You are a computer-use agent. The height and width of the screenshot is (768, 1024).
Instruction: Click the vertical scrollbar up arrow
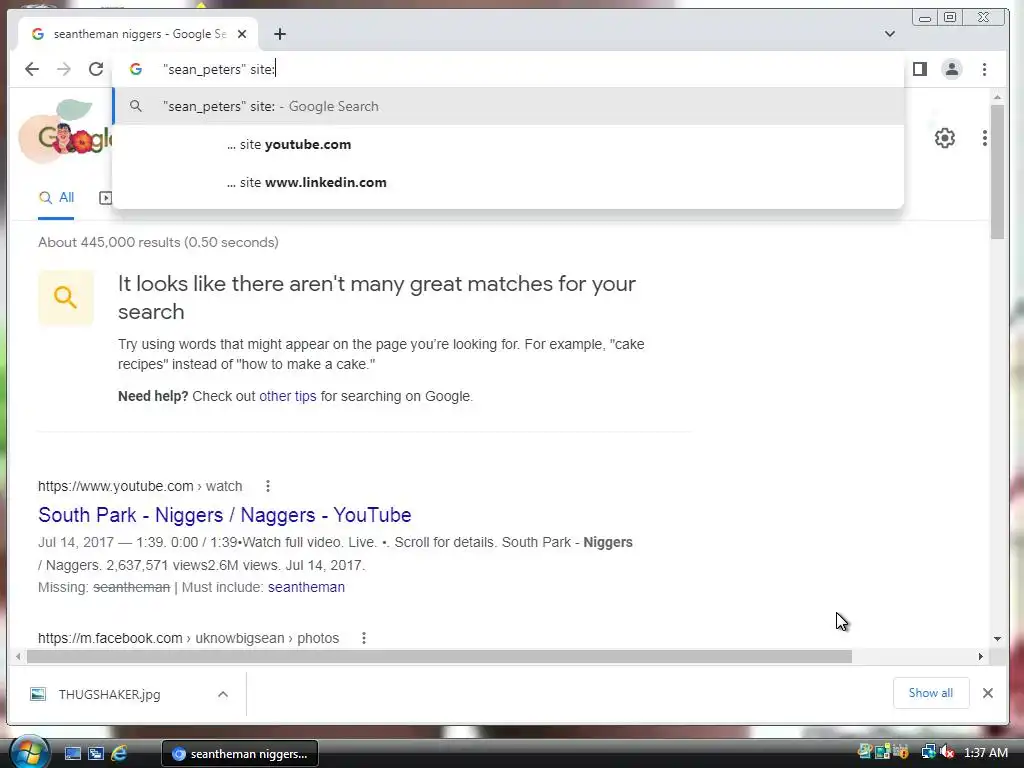pos(997,97)
